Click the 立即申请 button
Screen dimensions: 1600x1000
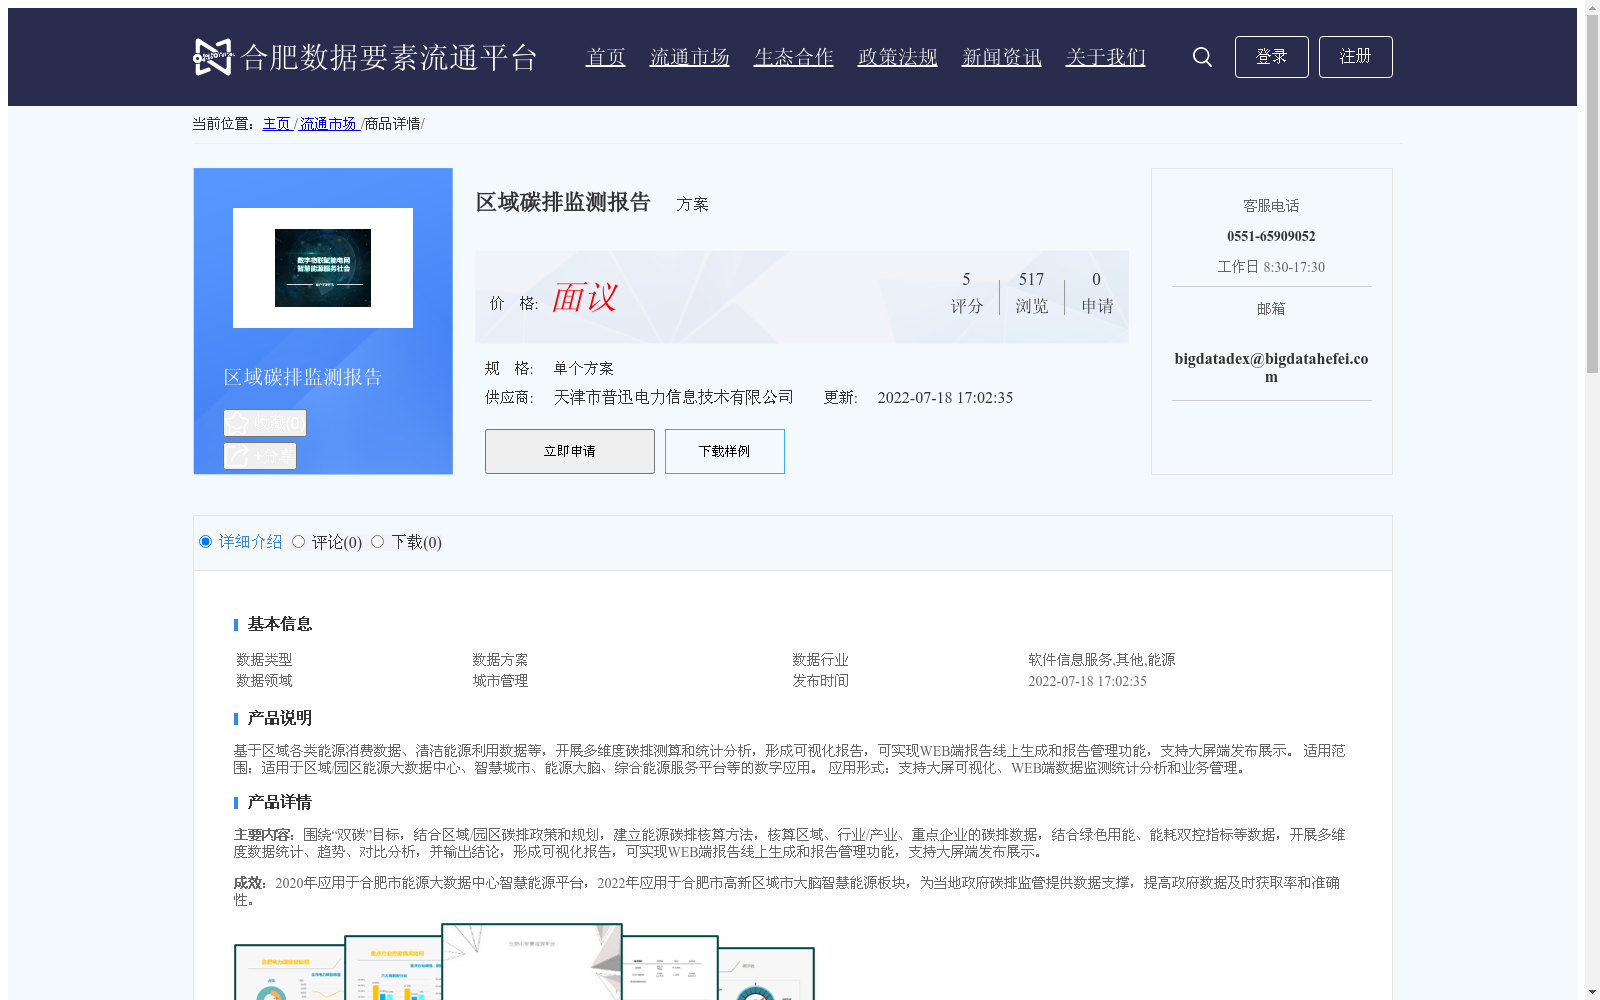click(569, 451)
